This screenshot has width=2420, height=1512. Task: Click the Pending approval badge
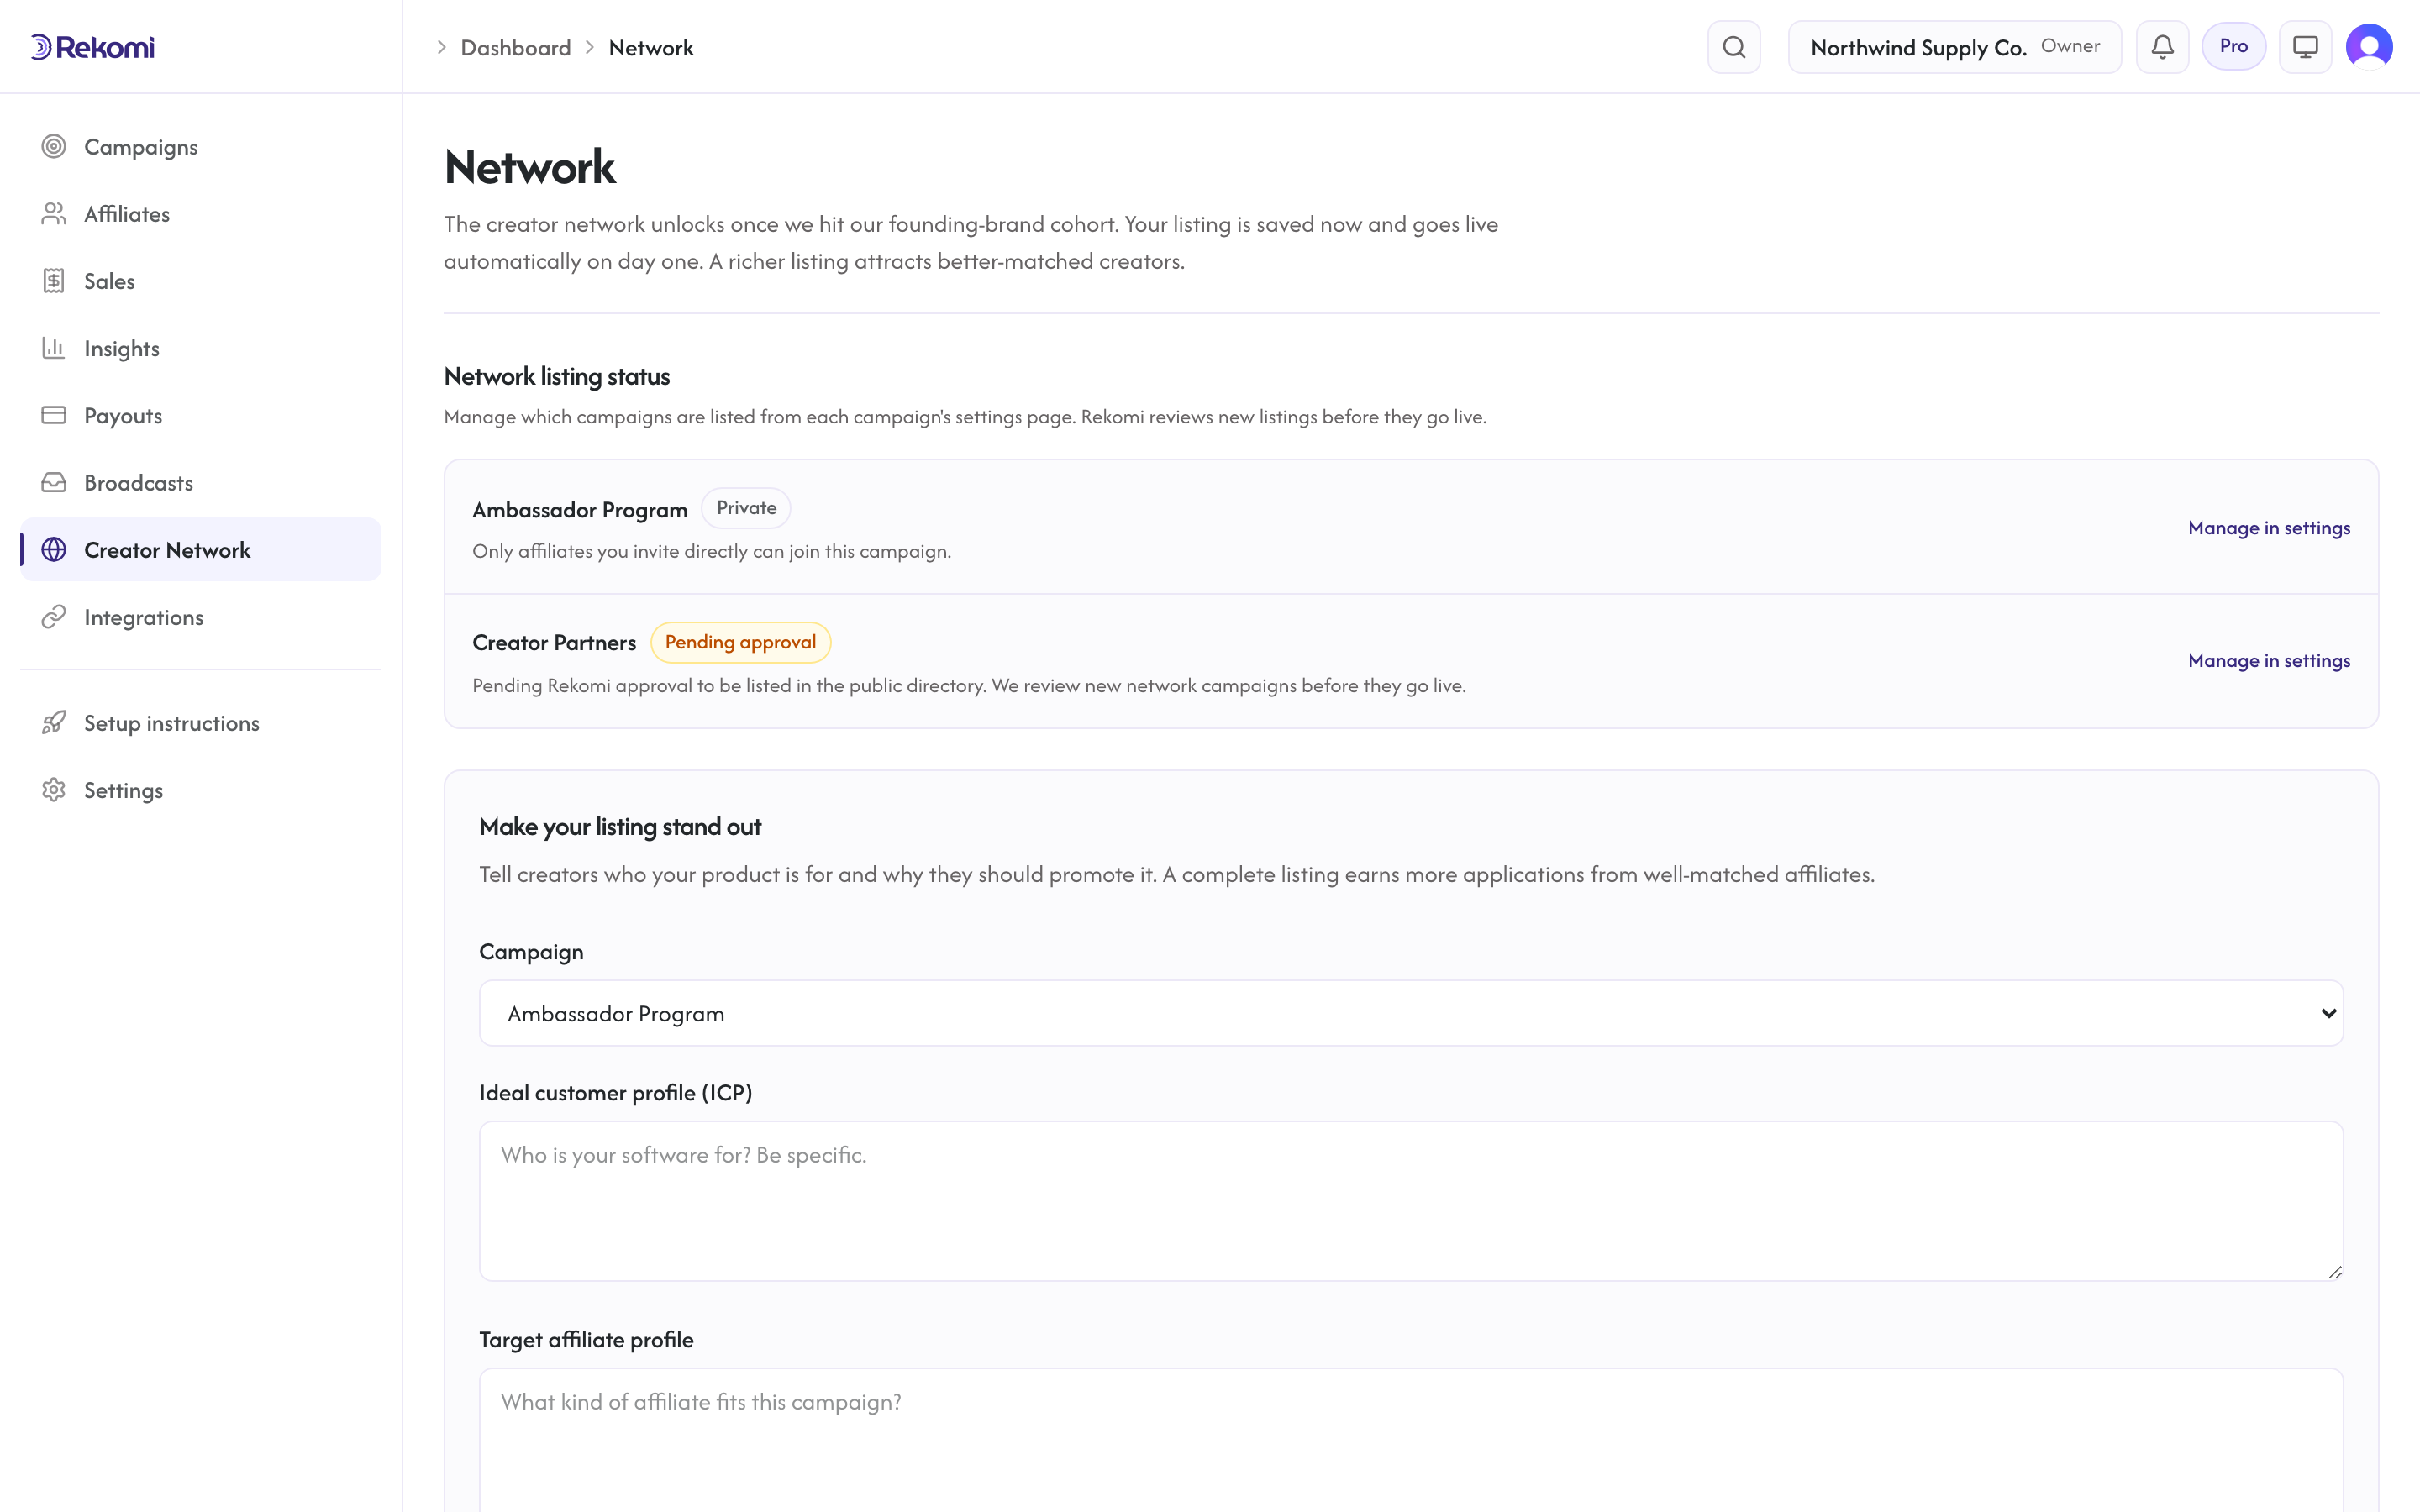[740, 642]
